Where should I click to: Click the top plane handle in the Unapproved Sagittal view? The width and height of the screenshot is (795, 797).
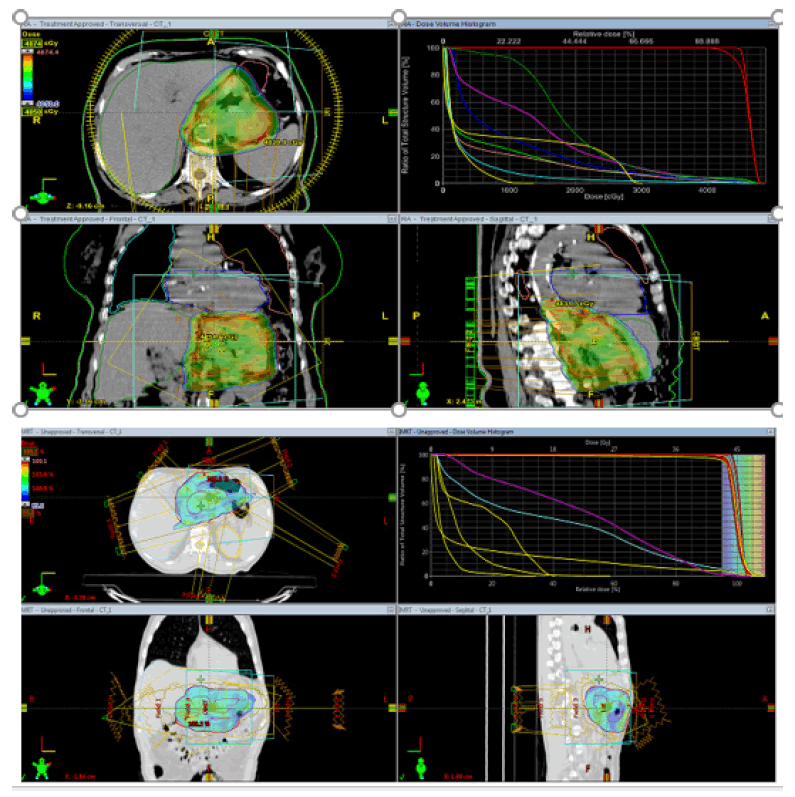[606, 620]
